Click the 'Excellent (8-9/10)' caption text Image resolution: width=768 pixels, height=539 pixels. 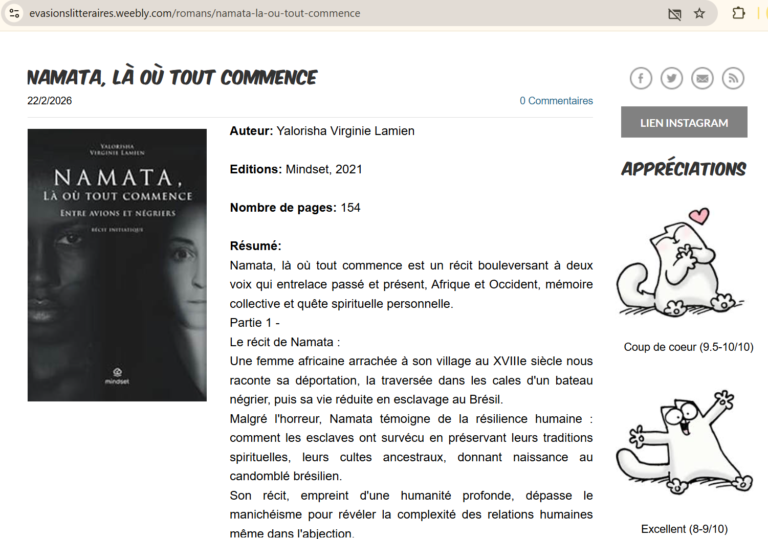(x=684, y=529)
